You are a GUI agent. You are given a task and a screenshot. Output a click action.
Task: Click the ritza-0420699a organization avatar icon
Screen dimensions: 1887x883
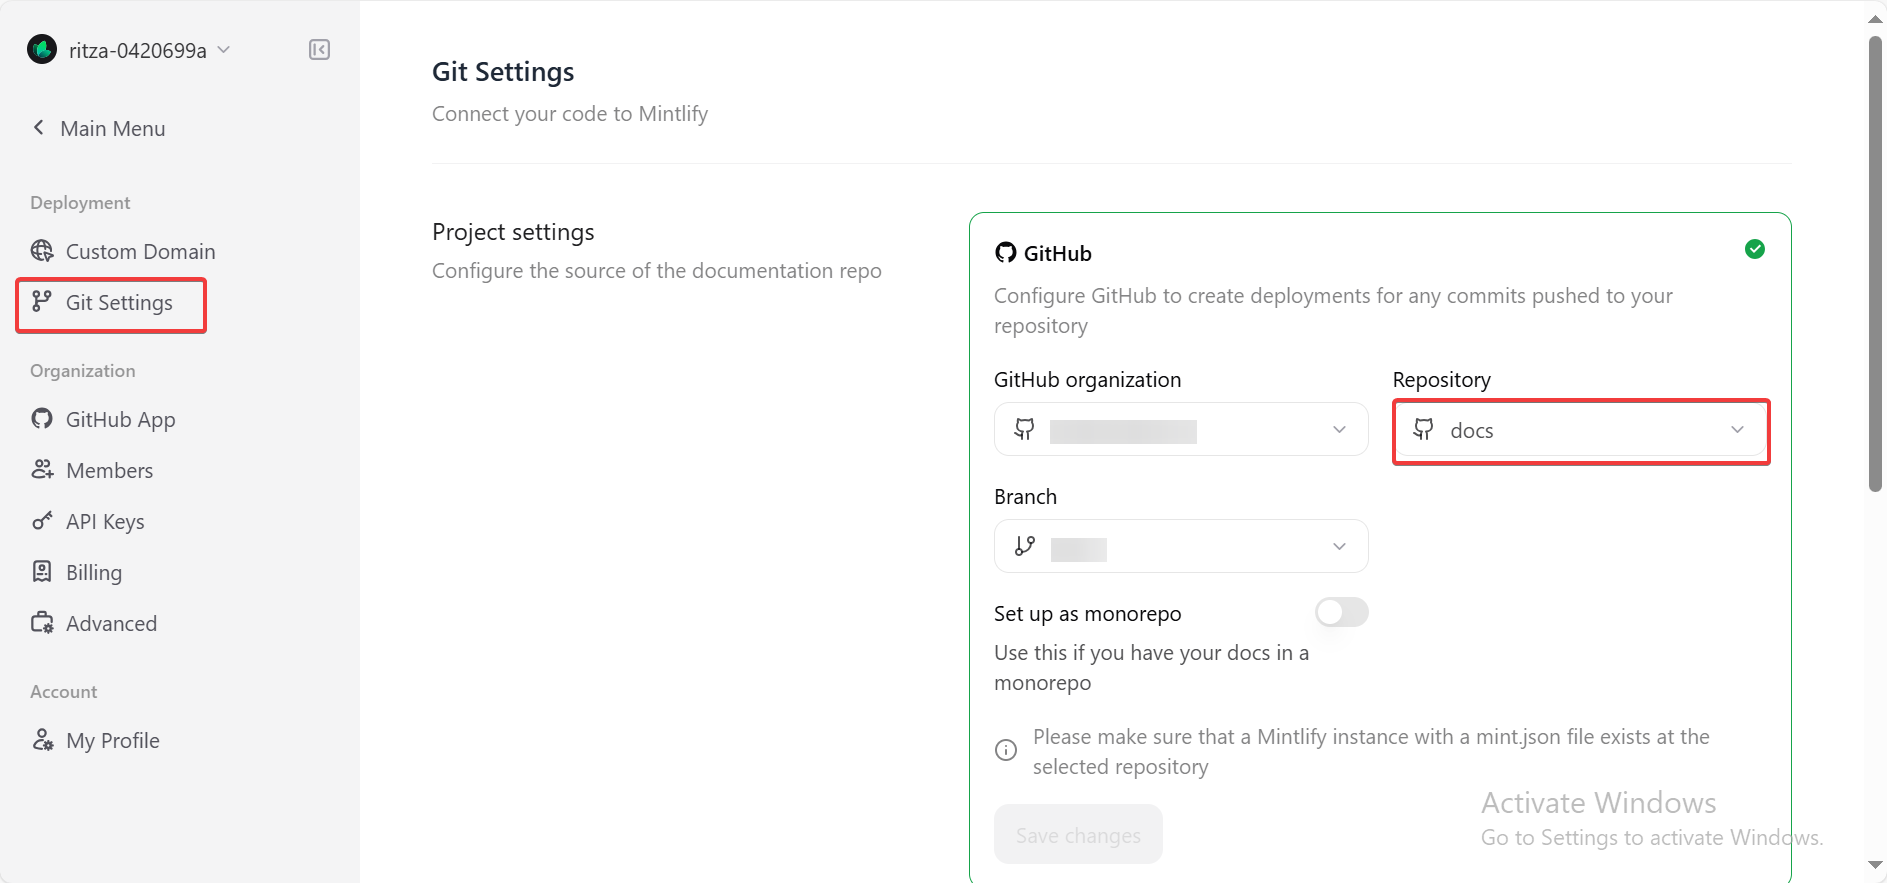click(42, 49)
